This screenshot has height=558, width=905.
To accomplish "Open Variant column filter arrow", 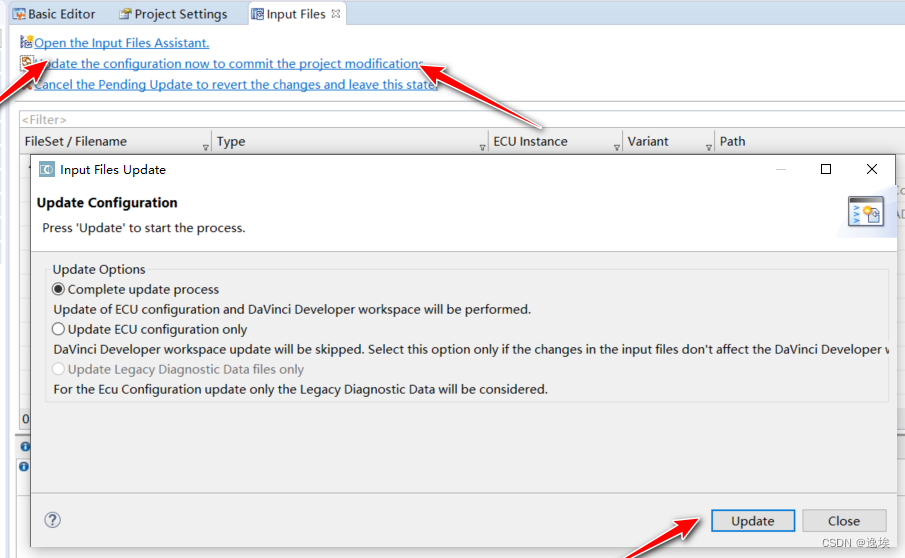I will point(709,148).
